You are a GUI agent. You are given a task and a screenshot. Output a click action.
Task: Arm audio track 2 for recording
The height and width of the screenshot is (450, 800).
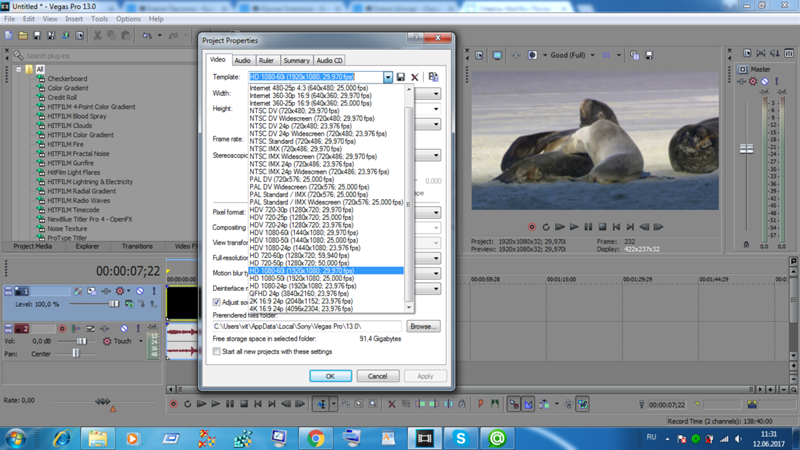coord(62,329)
